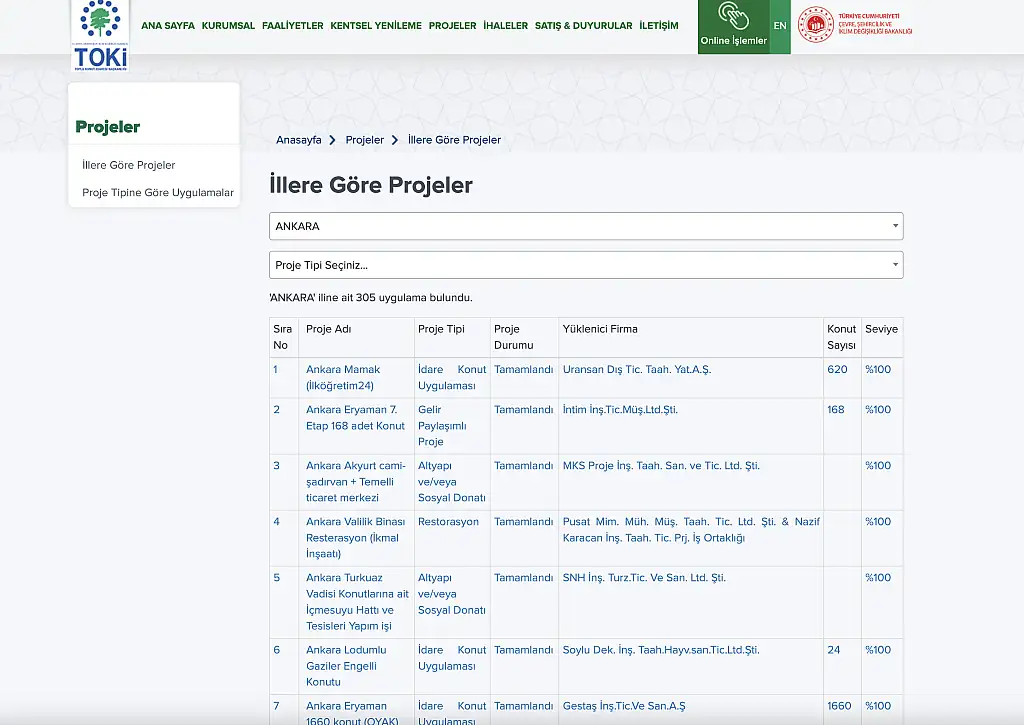This screenshot has height=725, width=1024.
Task: Open the İLETİŞİM menu
Action: (659, 25)
